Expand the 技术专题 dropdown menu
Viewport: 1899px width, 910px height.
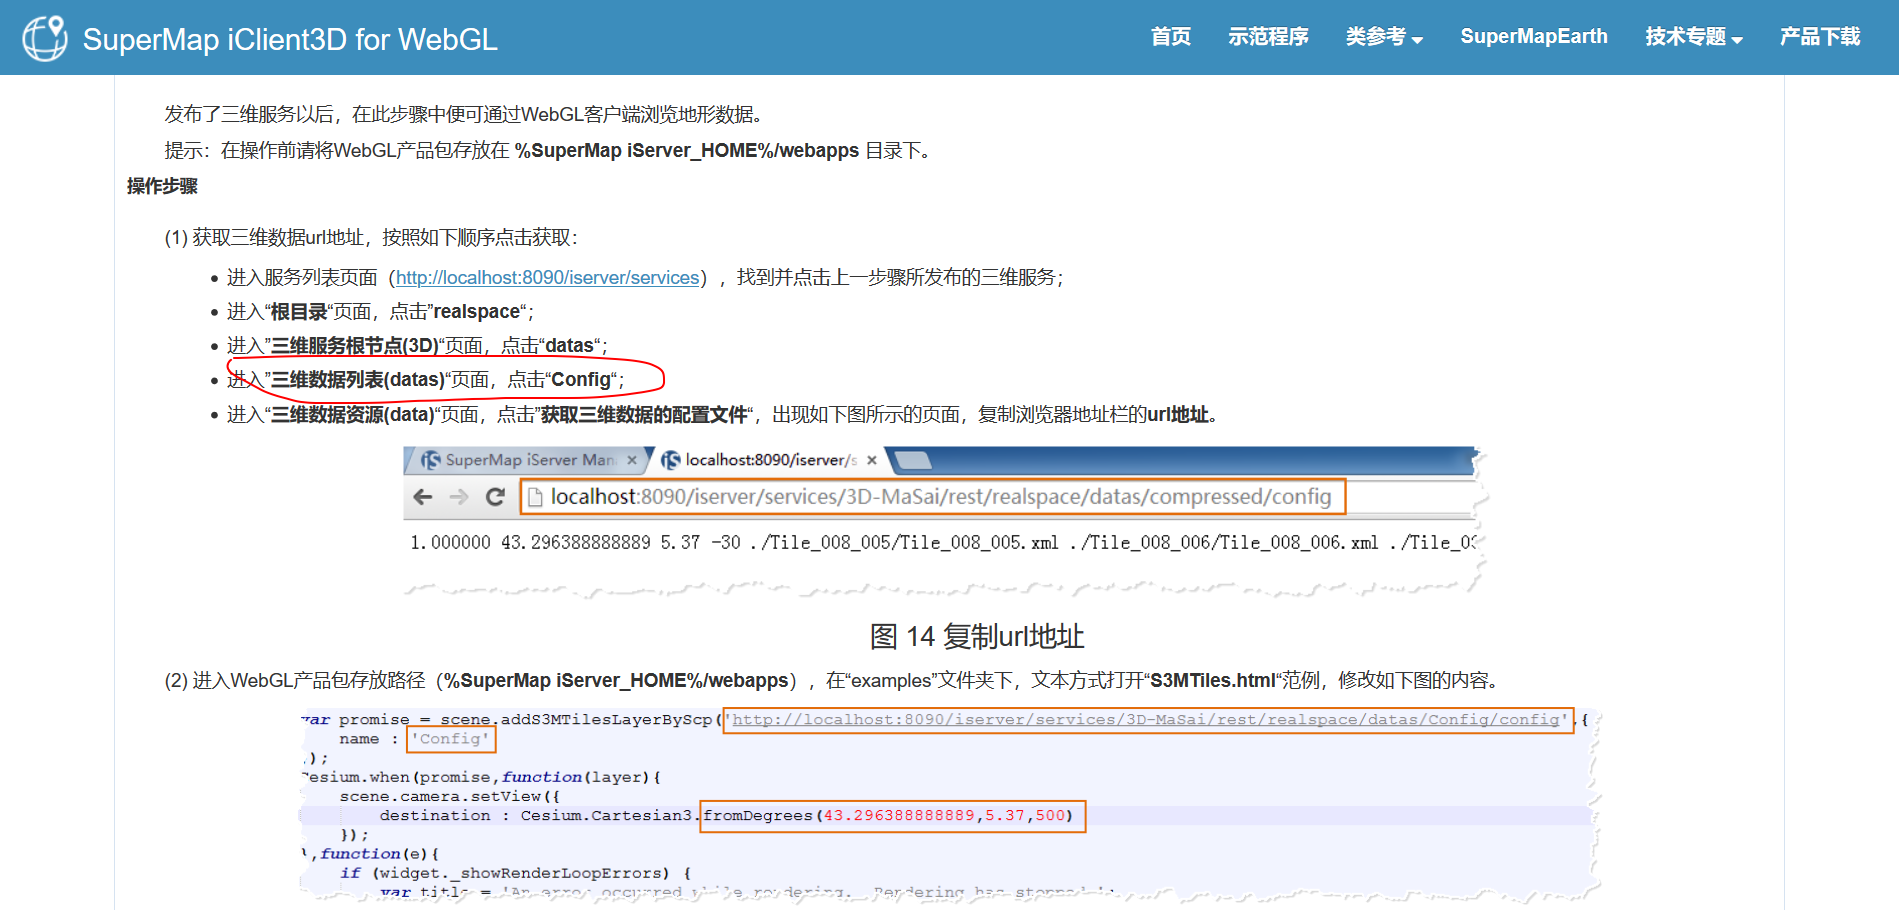(1694, 37)
